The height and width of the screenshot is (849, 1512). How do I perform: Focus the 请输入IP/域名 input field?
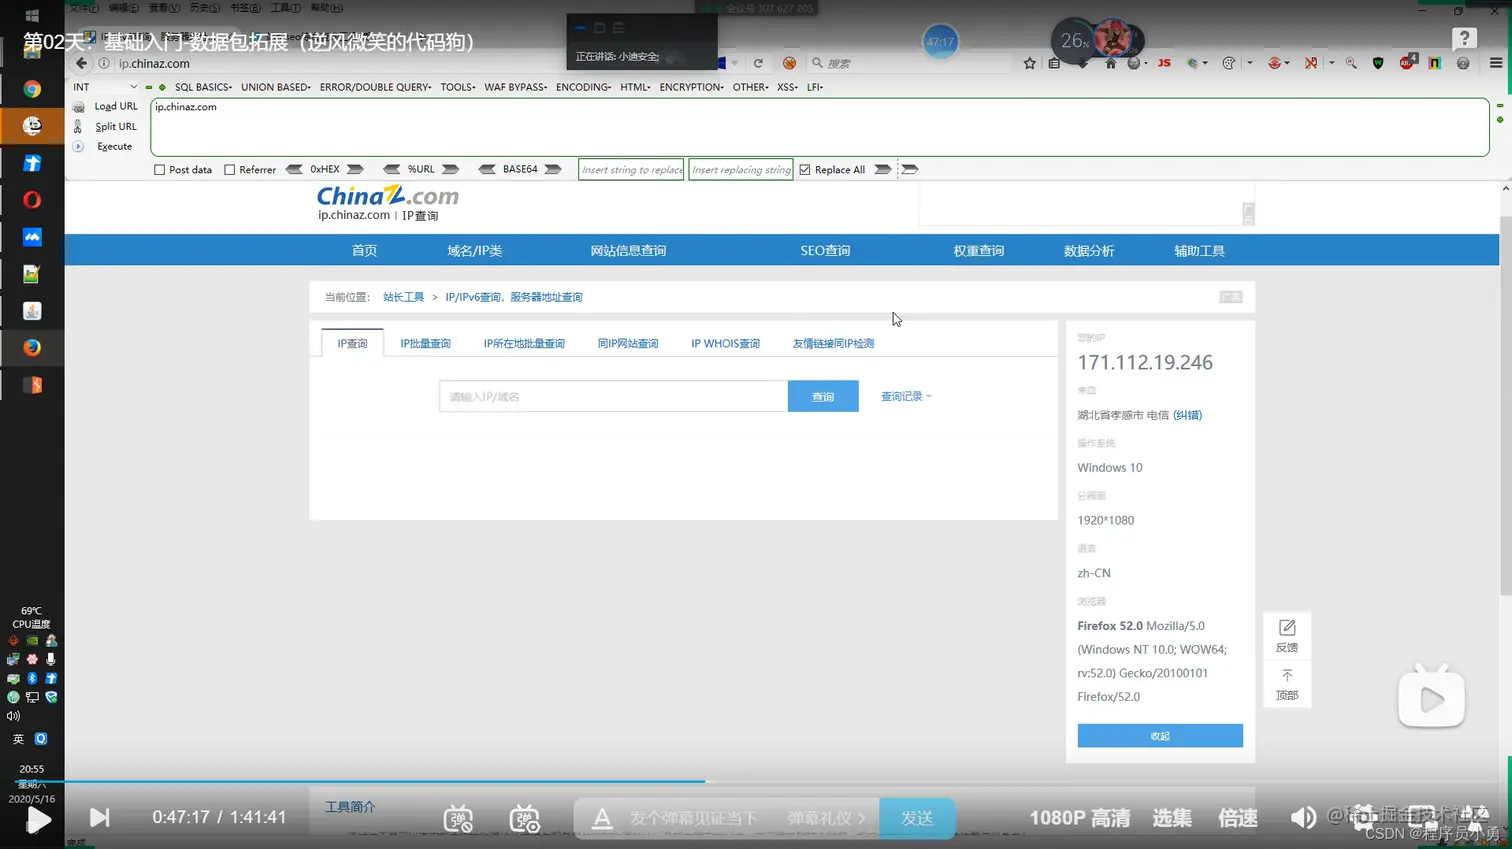613,396
